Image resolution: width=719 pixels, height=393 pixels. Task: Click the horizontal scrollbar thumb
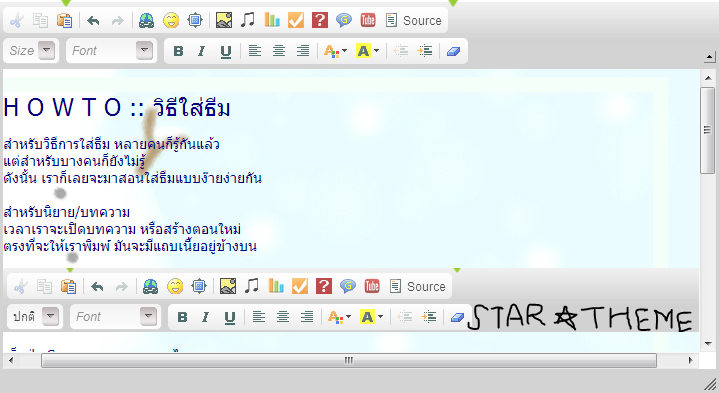pos(349,360)
